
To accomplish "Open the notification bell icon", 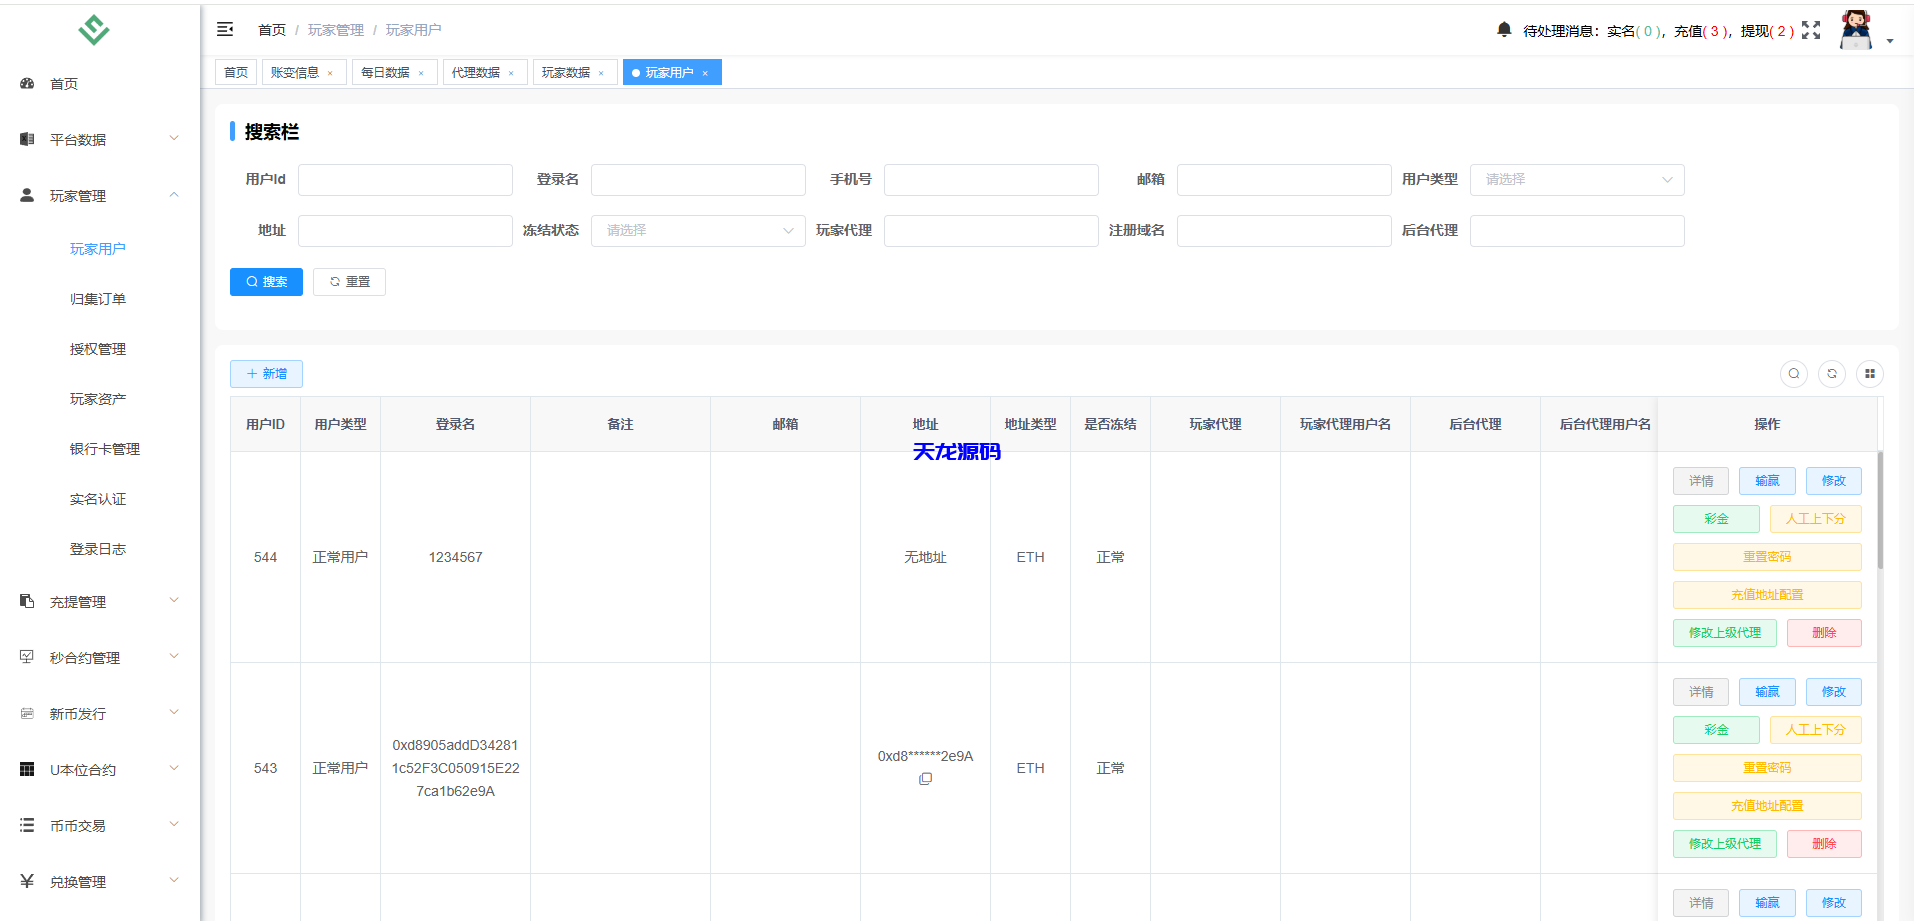I will (x=1503, y=29).
